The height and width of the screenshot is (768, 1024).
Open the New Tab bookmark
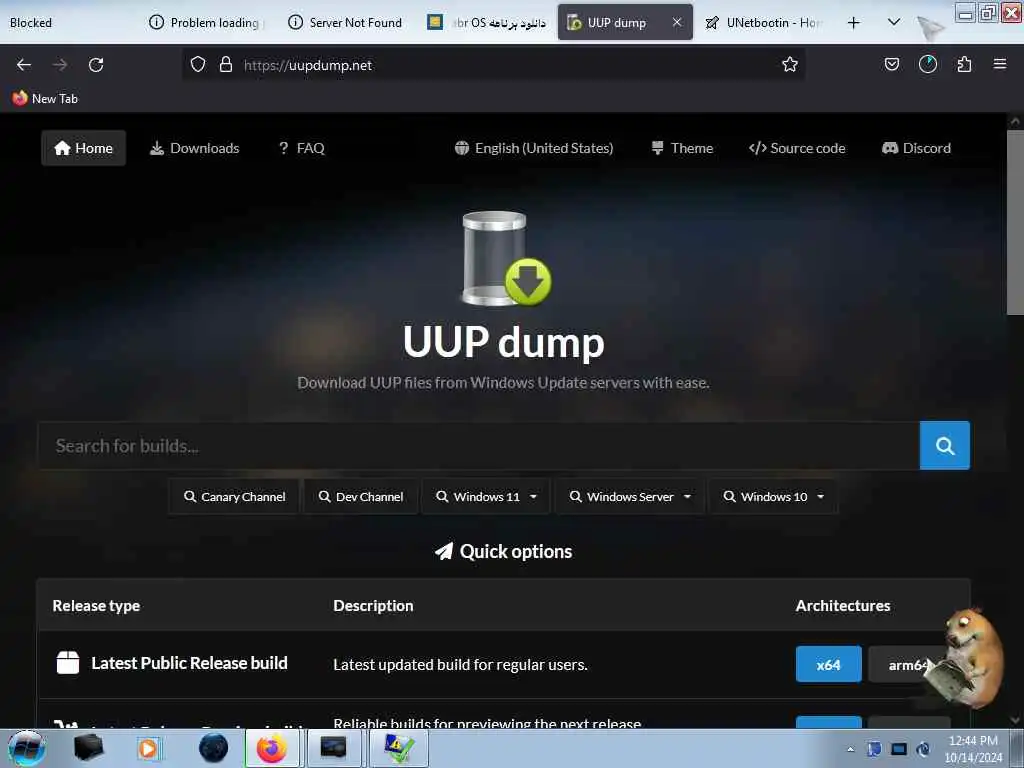point(45,99)
